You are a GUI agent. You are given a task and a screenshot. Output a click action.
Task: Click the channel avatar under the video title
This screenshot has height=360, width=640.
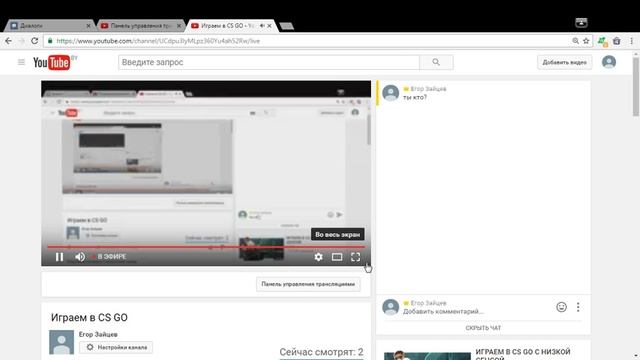(x=62, y=342)
